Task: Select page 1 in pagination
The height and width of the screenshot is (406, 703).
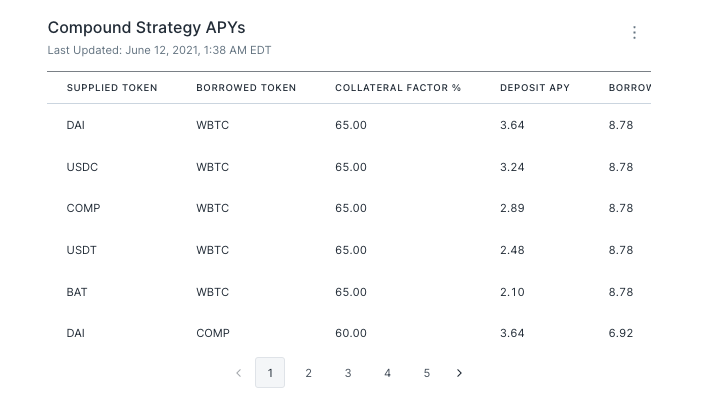Action: tap(270, 373)
